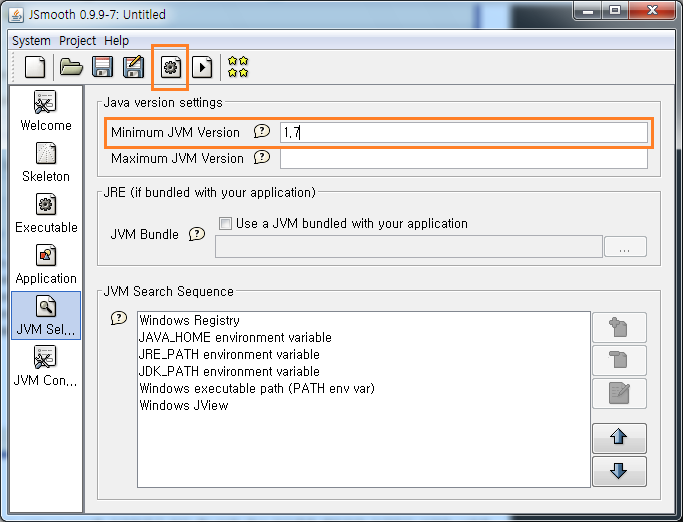Compile the project with the gear toolbar icon
The image size is (683, 522).
[x=170, y=67]
